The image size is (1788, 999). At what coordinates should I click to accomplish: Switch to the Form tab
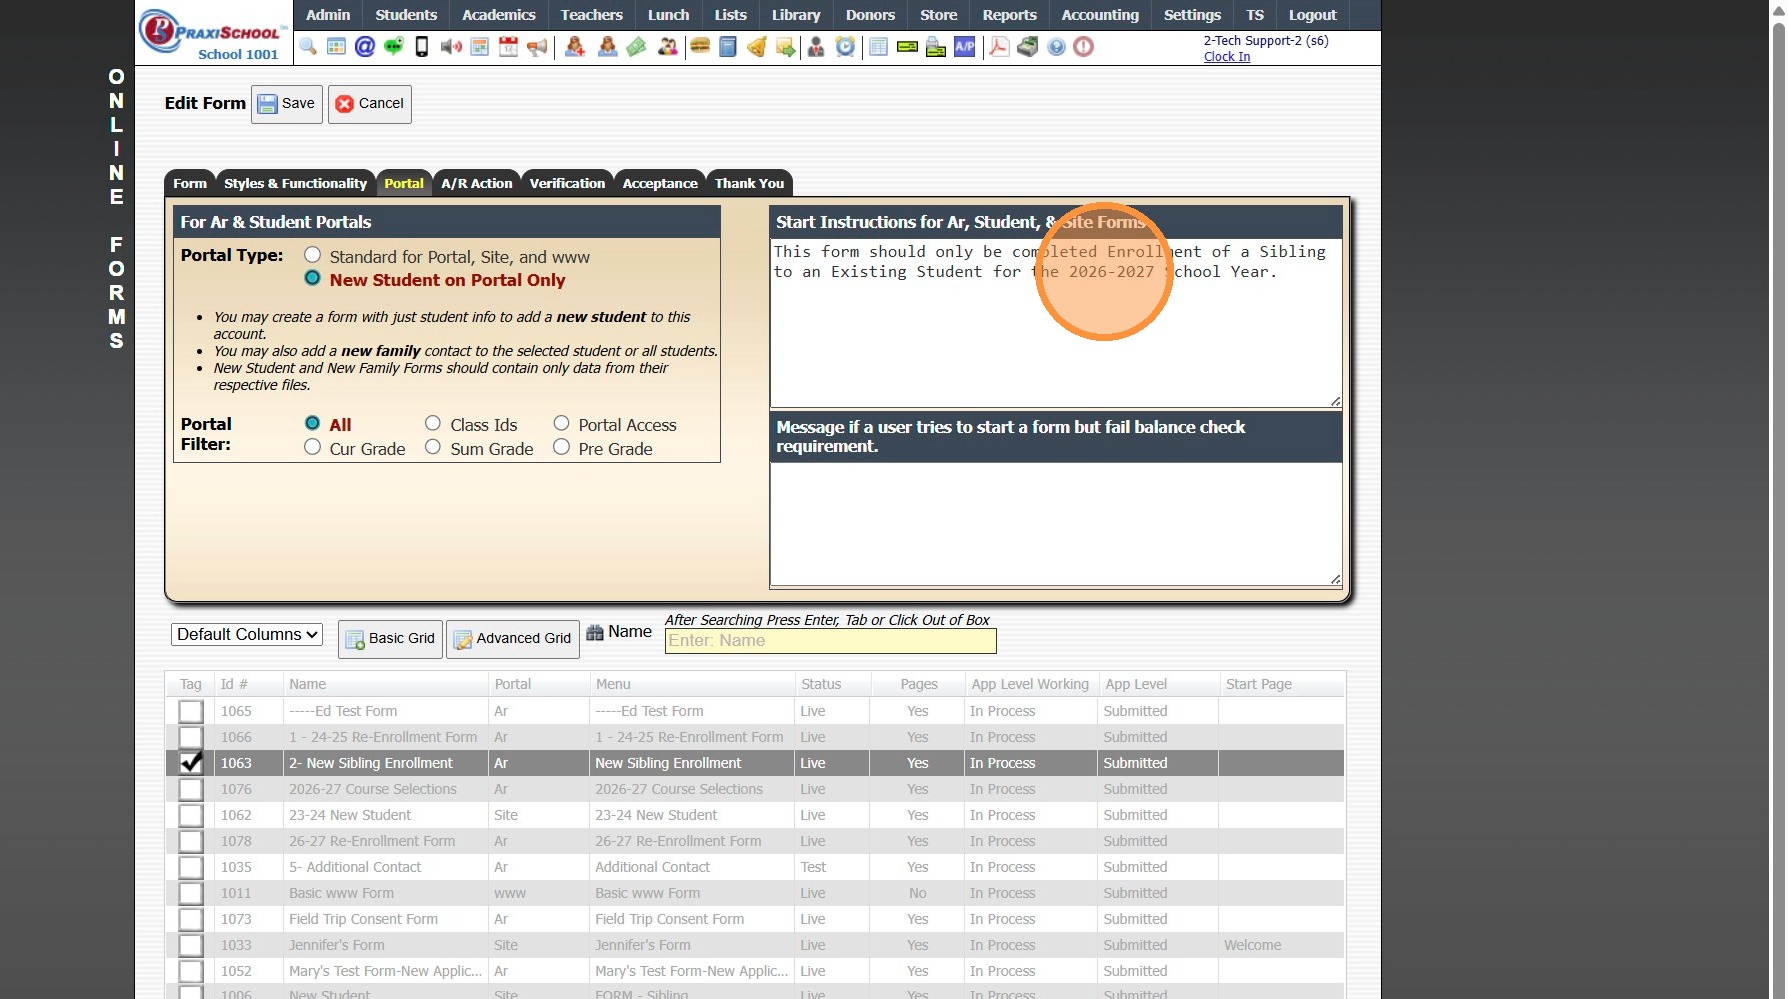point(190,183)
